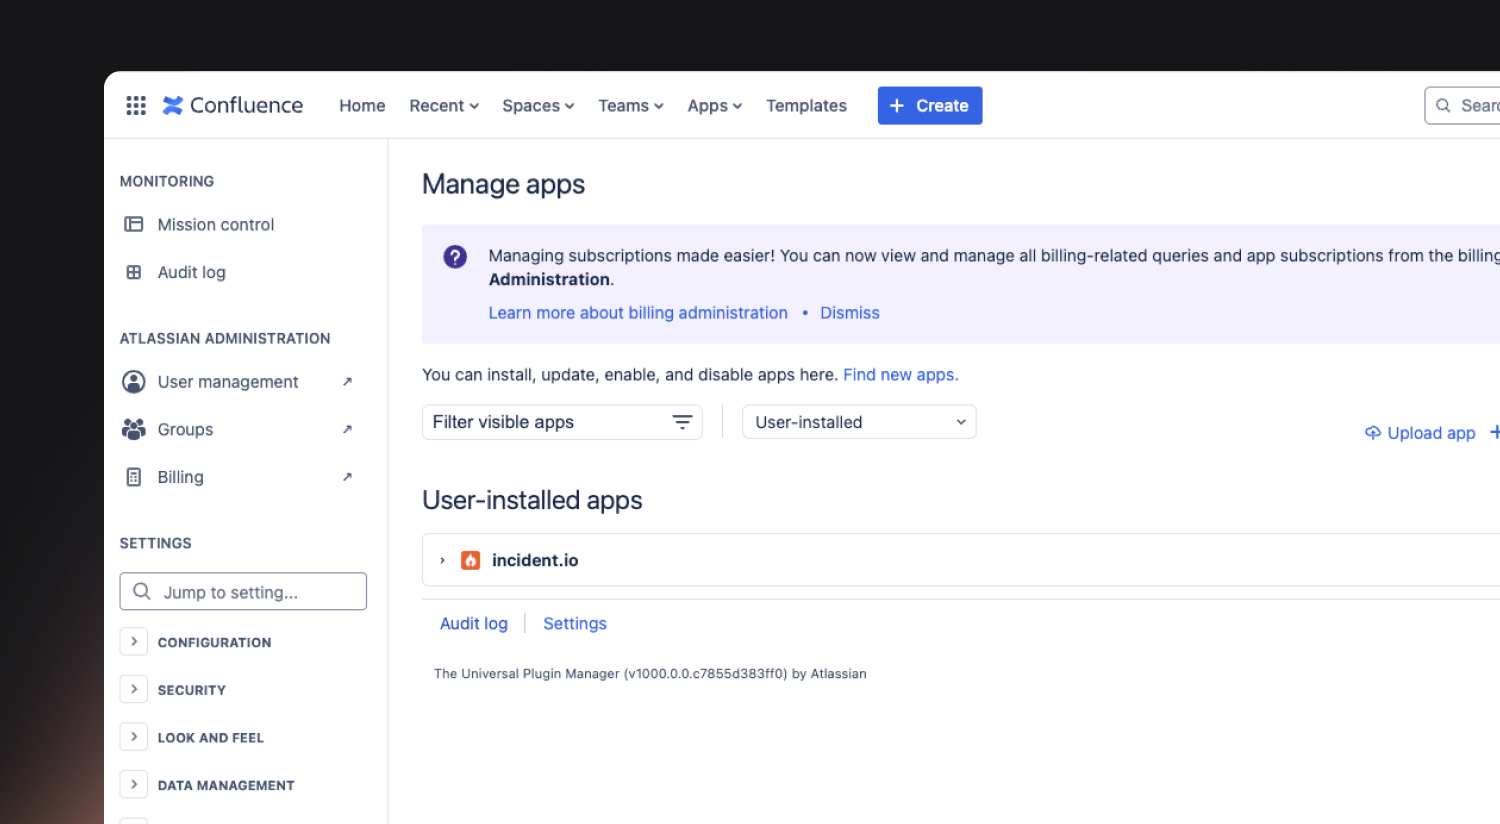Click external link arrow beside User management
Image resolution: width=1500 pixels, height=824 pixels.
click(347, 382)
